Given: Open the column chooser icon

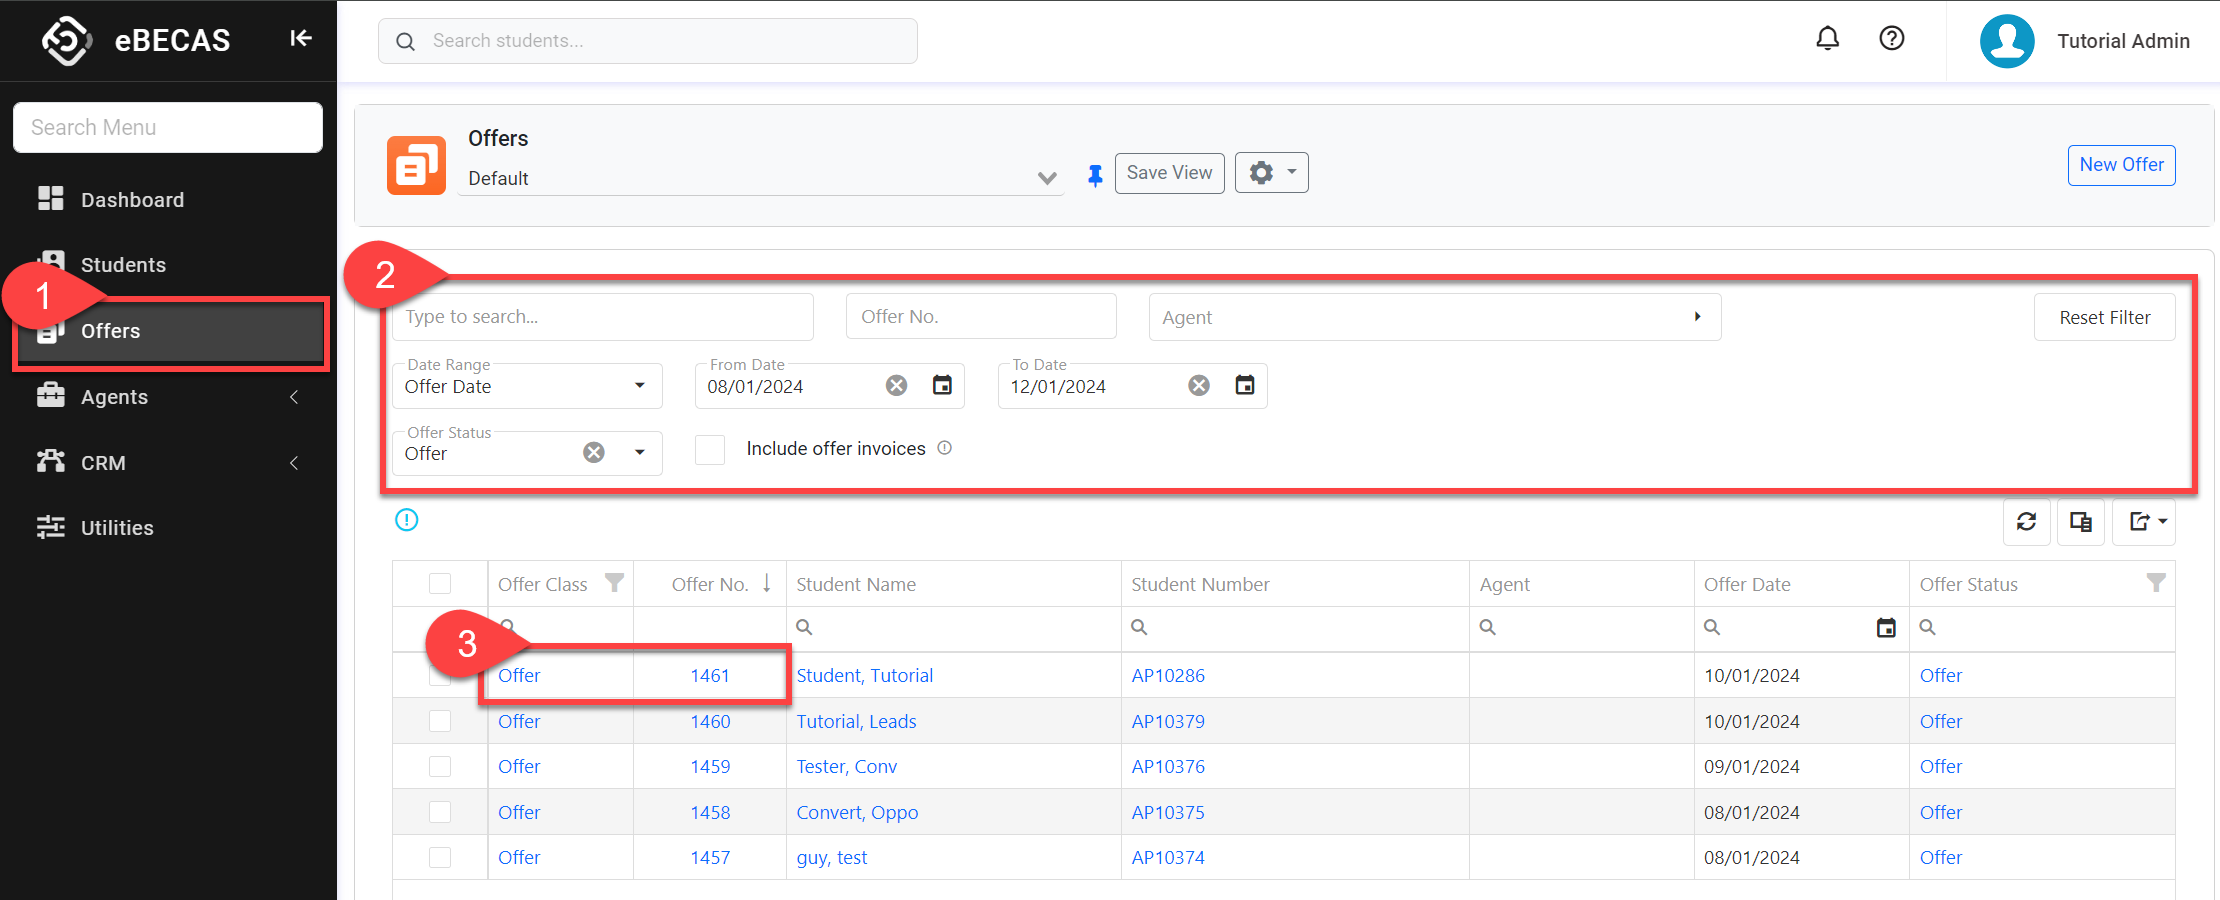Looking at the screenshot, I should (x=2080, y=522).
